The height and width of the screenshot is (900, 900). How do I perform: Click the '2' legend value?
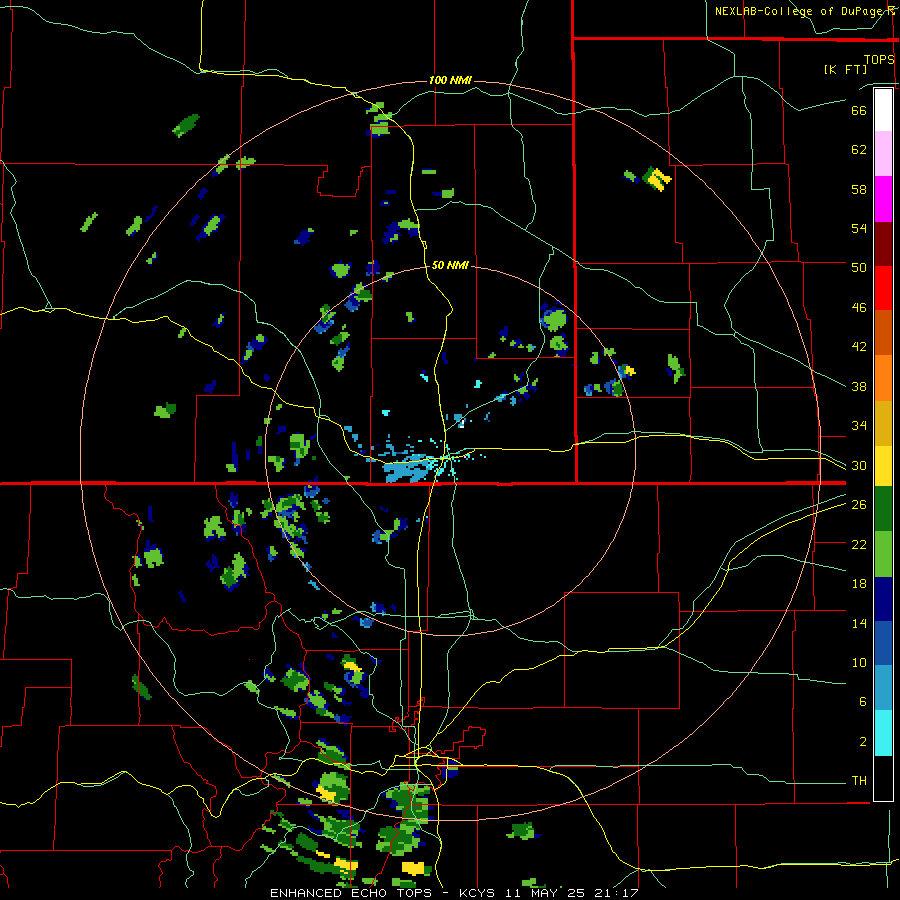point(863,742)
